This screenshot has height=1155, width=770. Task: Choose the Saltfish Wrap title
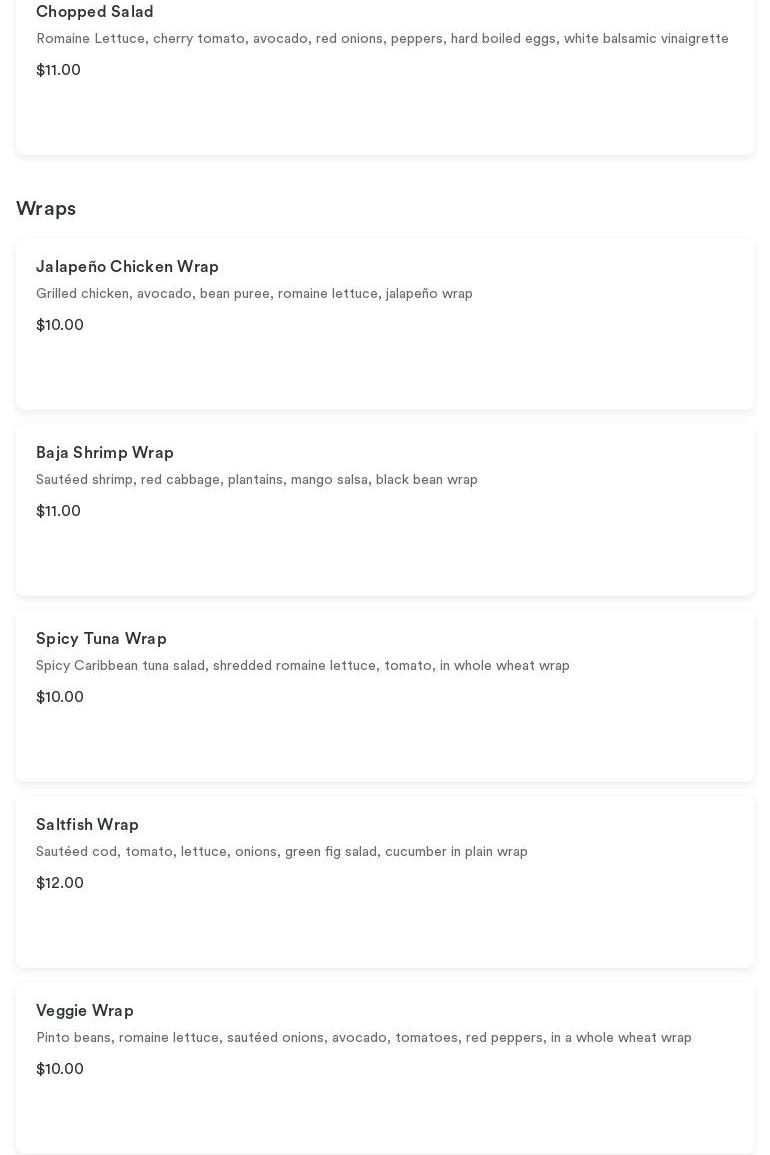point(87,825)
